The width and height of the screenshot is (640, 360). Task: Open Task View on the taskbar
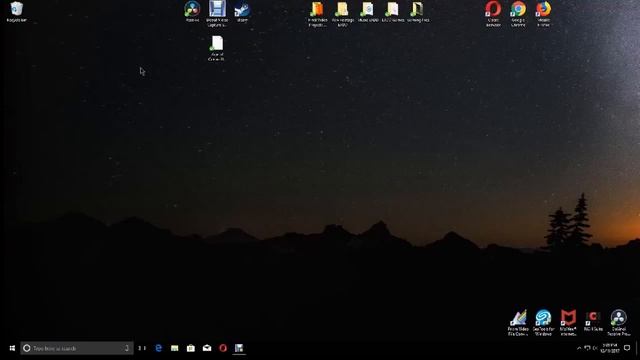142,348
